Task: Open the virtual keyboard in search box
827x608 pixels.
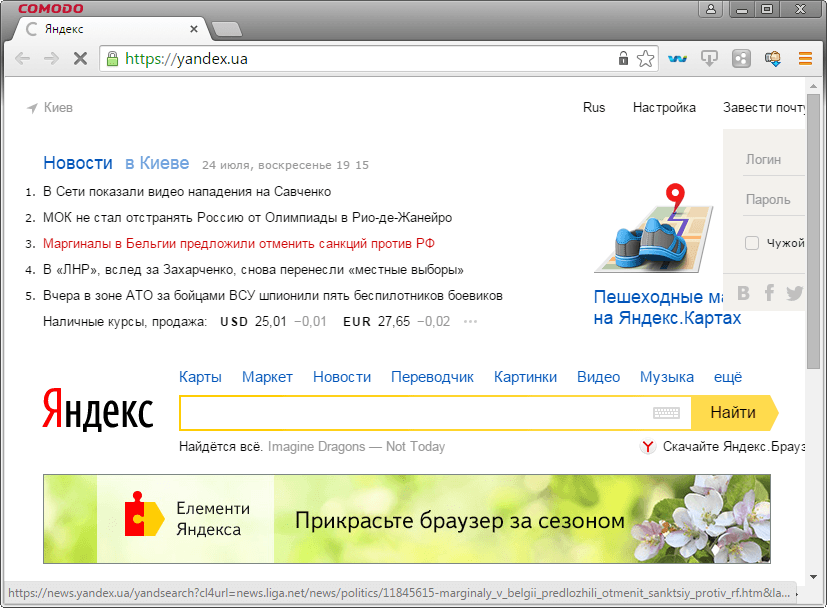Action: coord(666,412)
